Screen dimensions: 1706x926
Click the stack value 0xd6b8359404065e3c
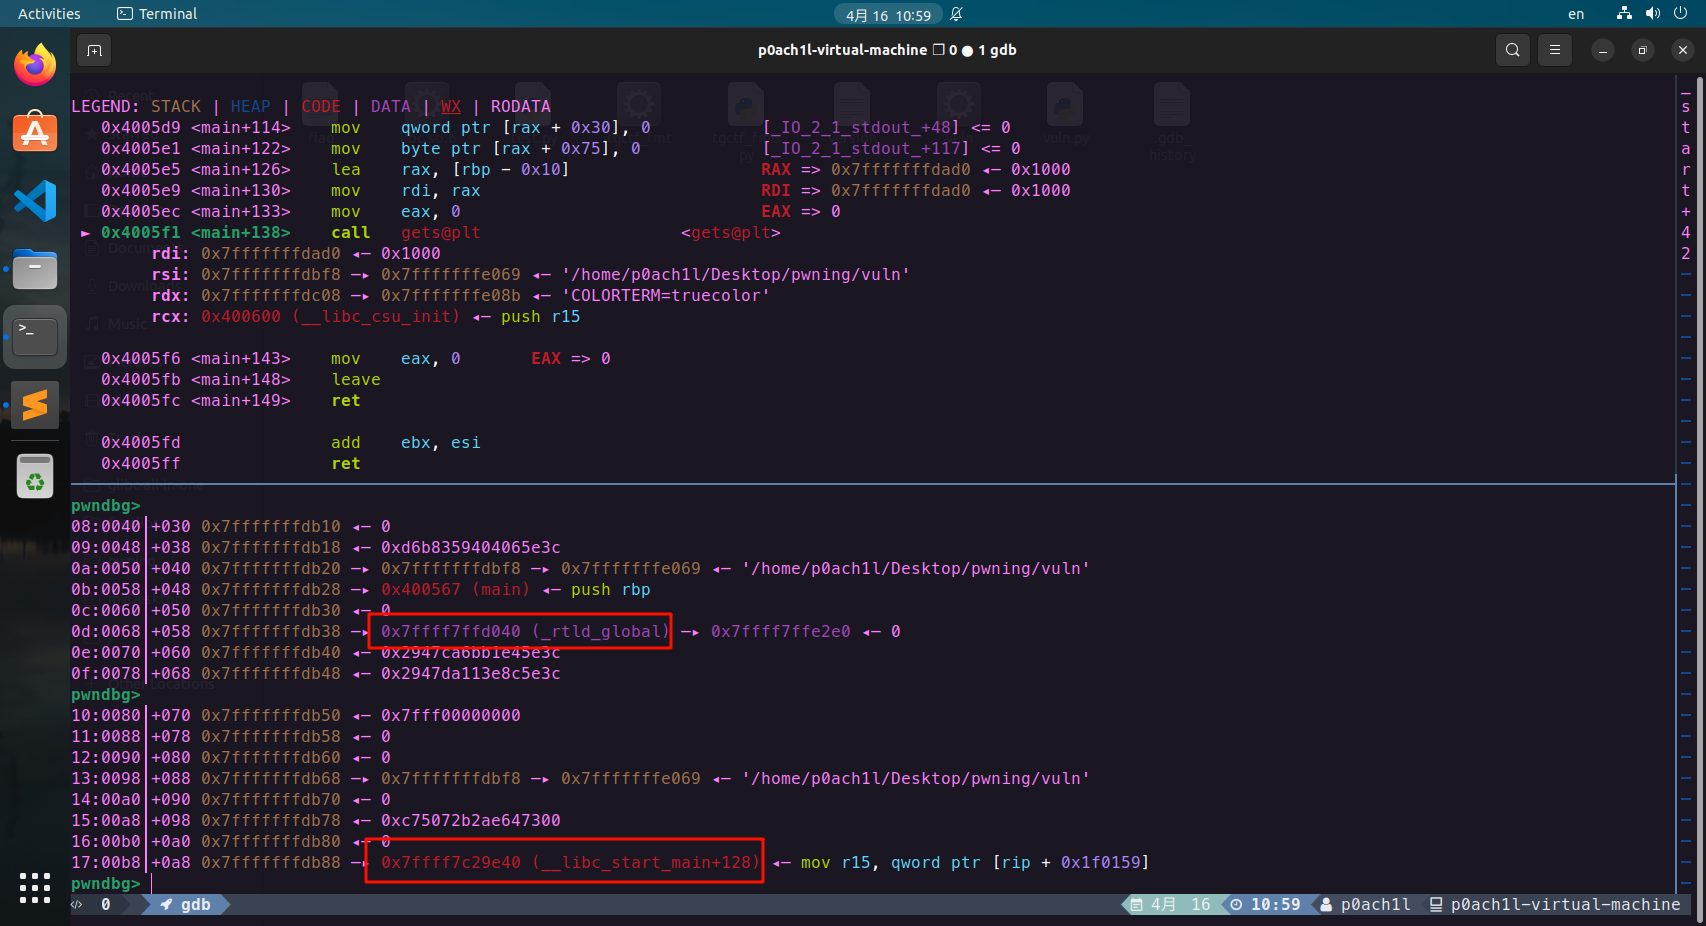(x=470, y=547)
